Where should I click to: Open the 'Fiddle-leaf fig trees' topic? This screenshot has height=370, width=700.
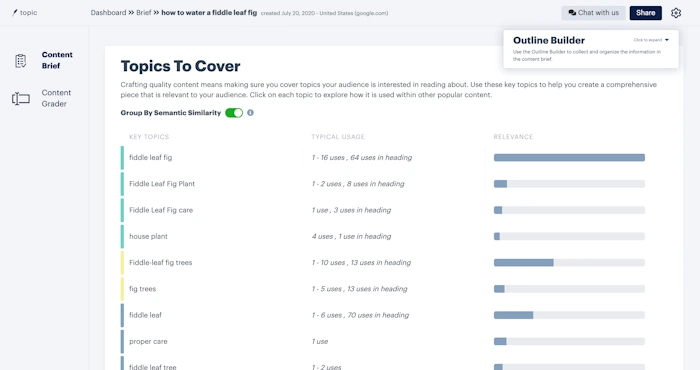pyautogui.click(x=161, y=263)
